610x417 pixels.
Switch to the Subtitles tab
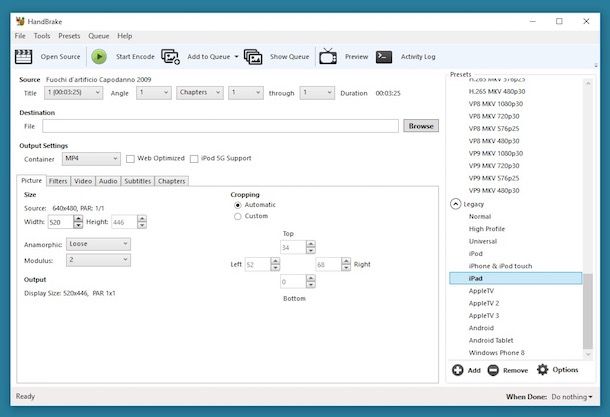(x=137, y=181)
